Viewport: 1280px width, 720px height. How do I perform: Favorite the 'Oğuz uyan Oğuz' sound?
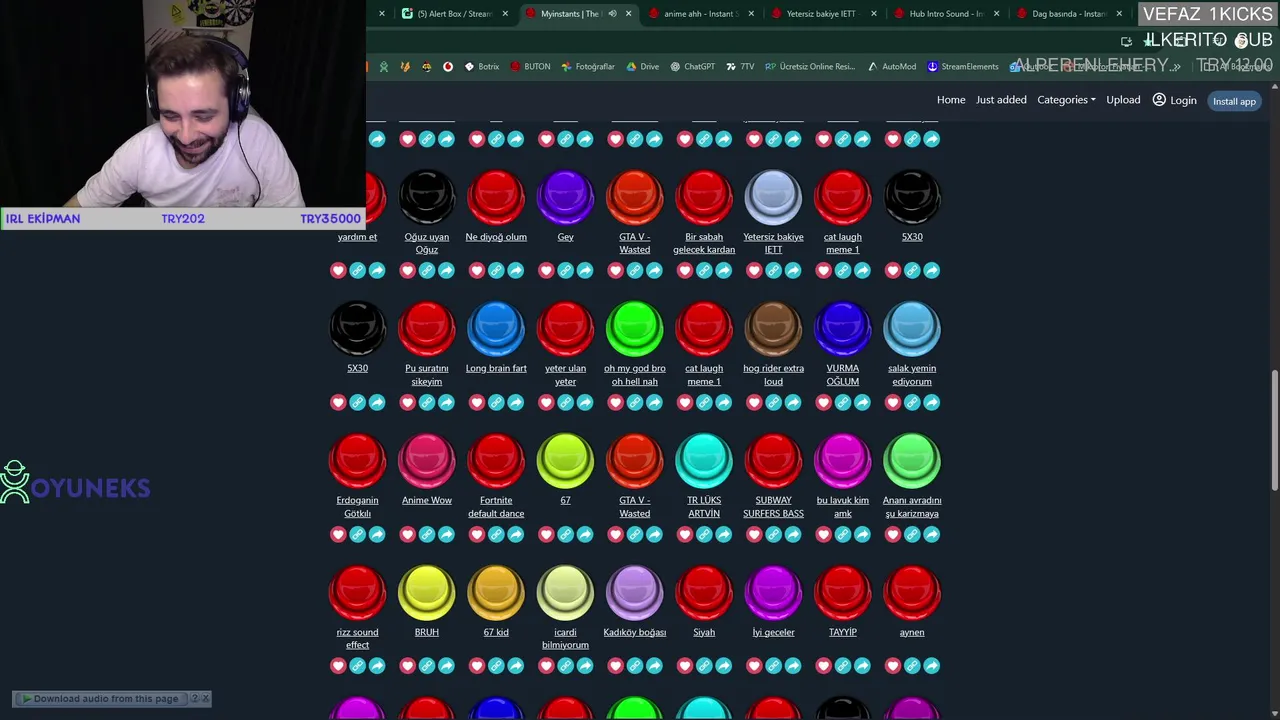(407, 270)
